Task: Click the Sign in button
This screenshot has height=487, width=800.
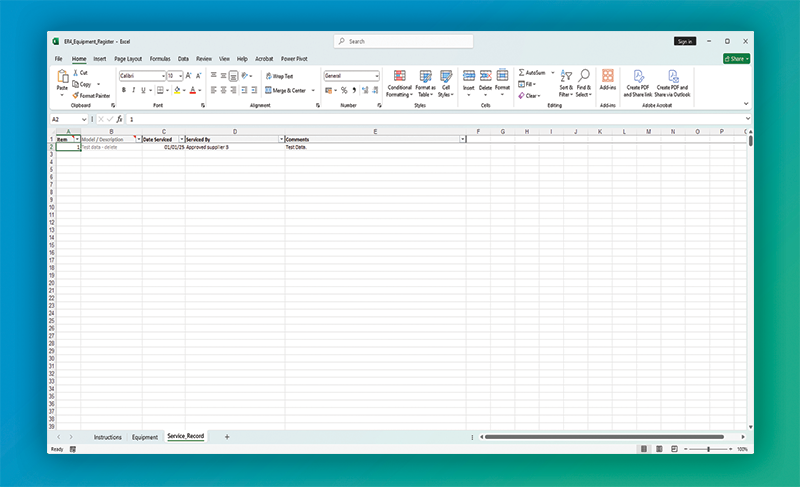Action: 685,41
